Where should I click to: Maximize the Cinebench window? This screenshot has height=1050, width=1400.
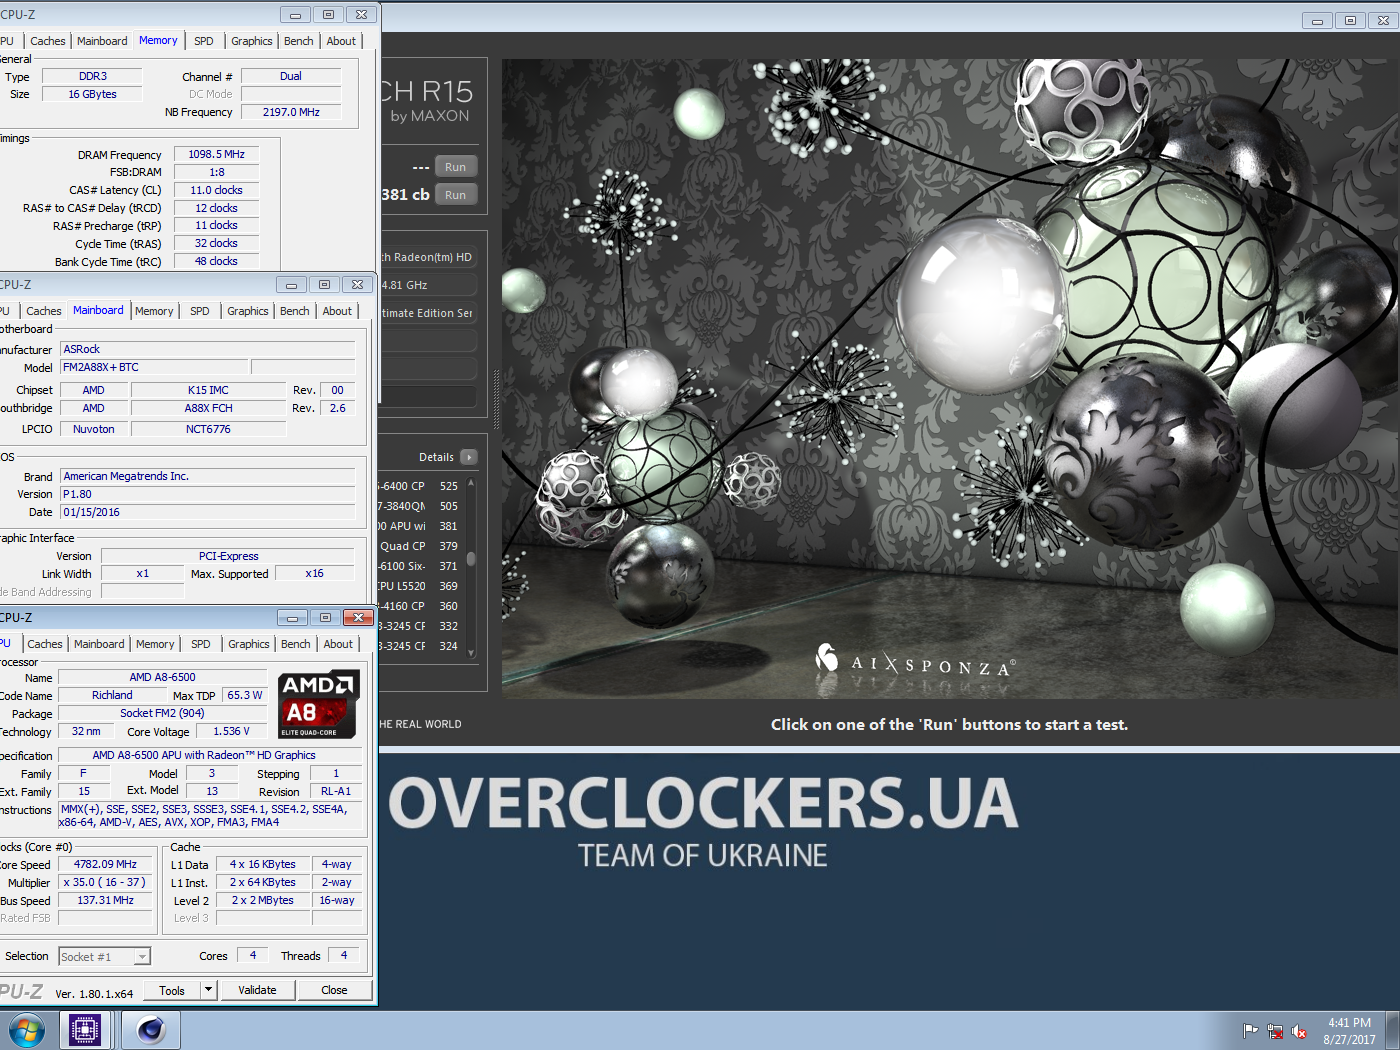pos(1350,20)
